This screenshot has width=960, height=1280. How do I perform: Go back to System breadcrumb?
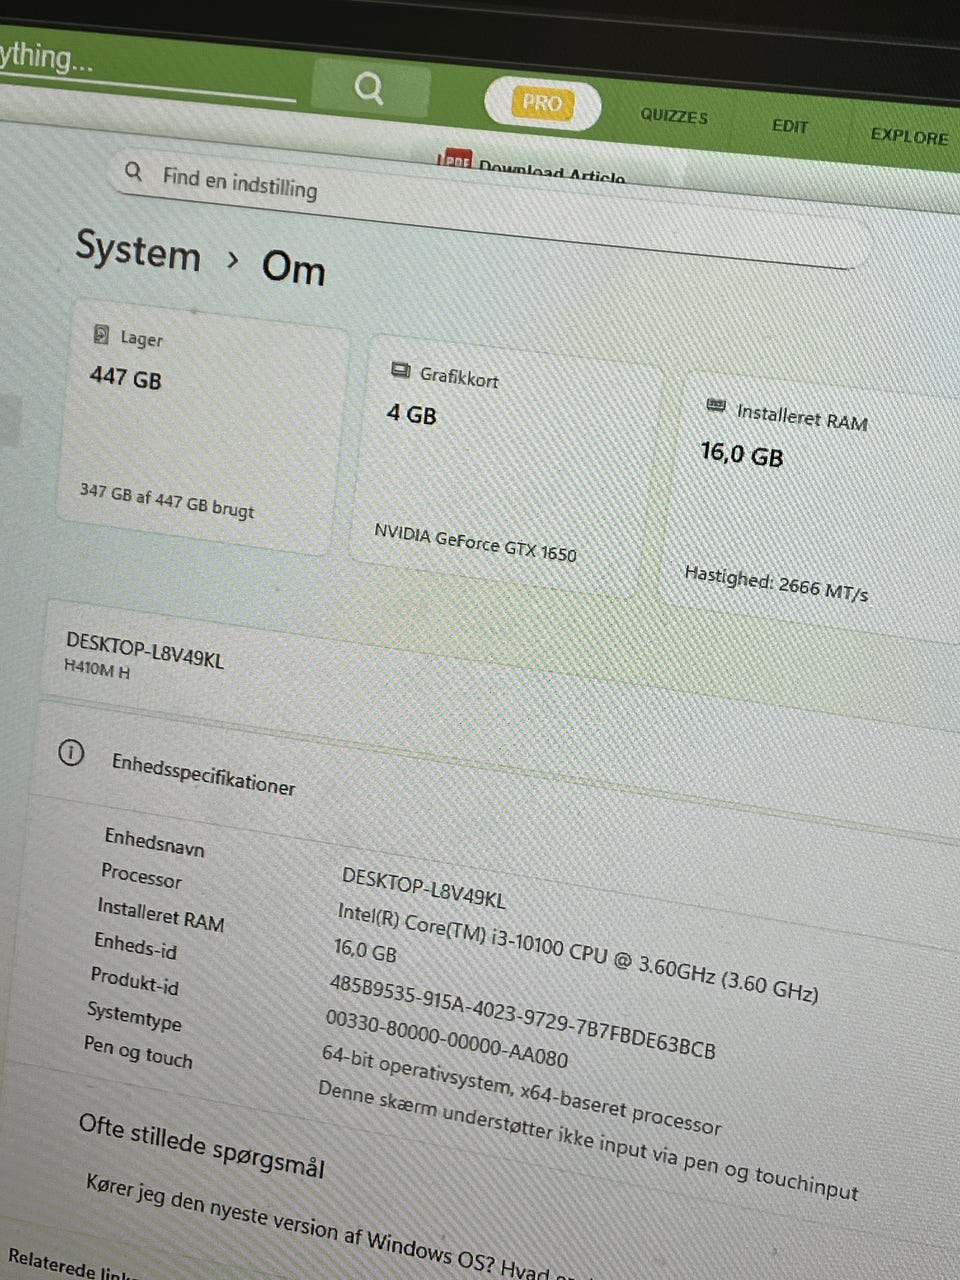(138, 249)
